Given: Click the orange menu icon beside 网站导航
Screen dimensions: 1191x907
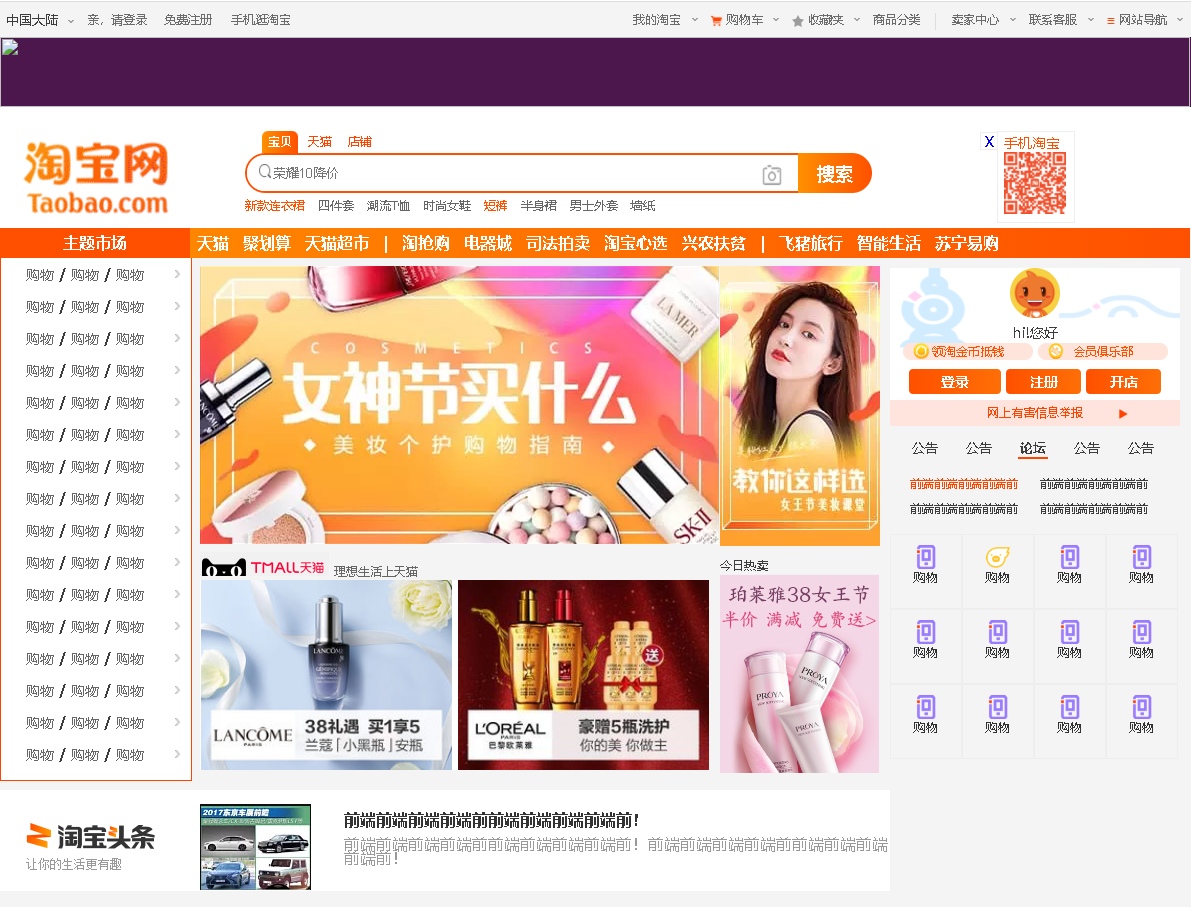Looking at the screenshot, I should (1110, 21).
